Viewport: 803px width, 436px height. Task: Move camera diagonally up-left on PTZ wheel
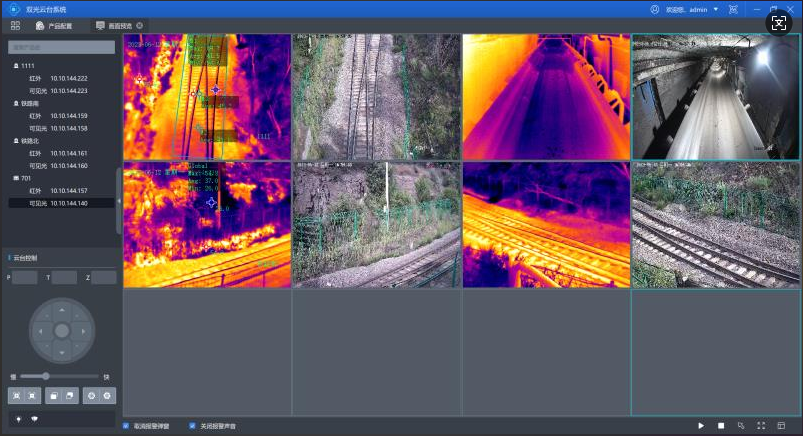[x=47, y=316]
